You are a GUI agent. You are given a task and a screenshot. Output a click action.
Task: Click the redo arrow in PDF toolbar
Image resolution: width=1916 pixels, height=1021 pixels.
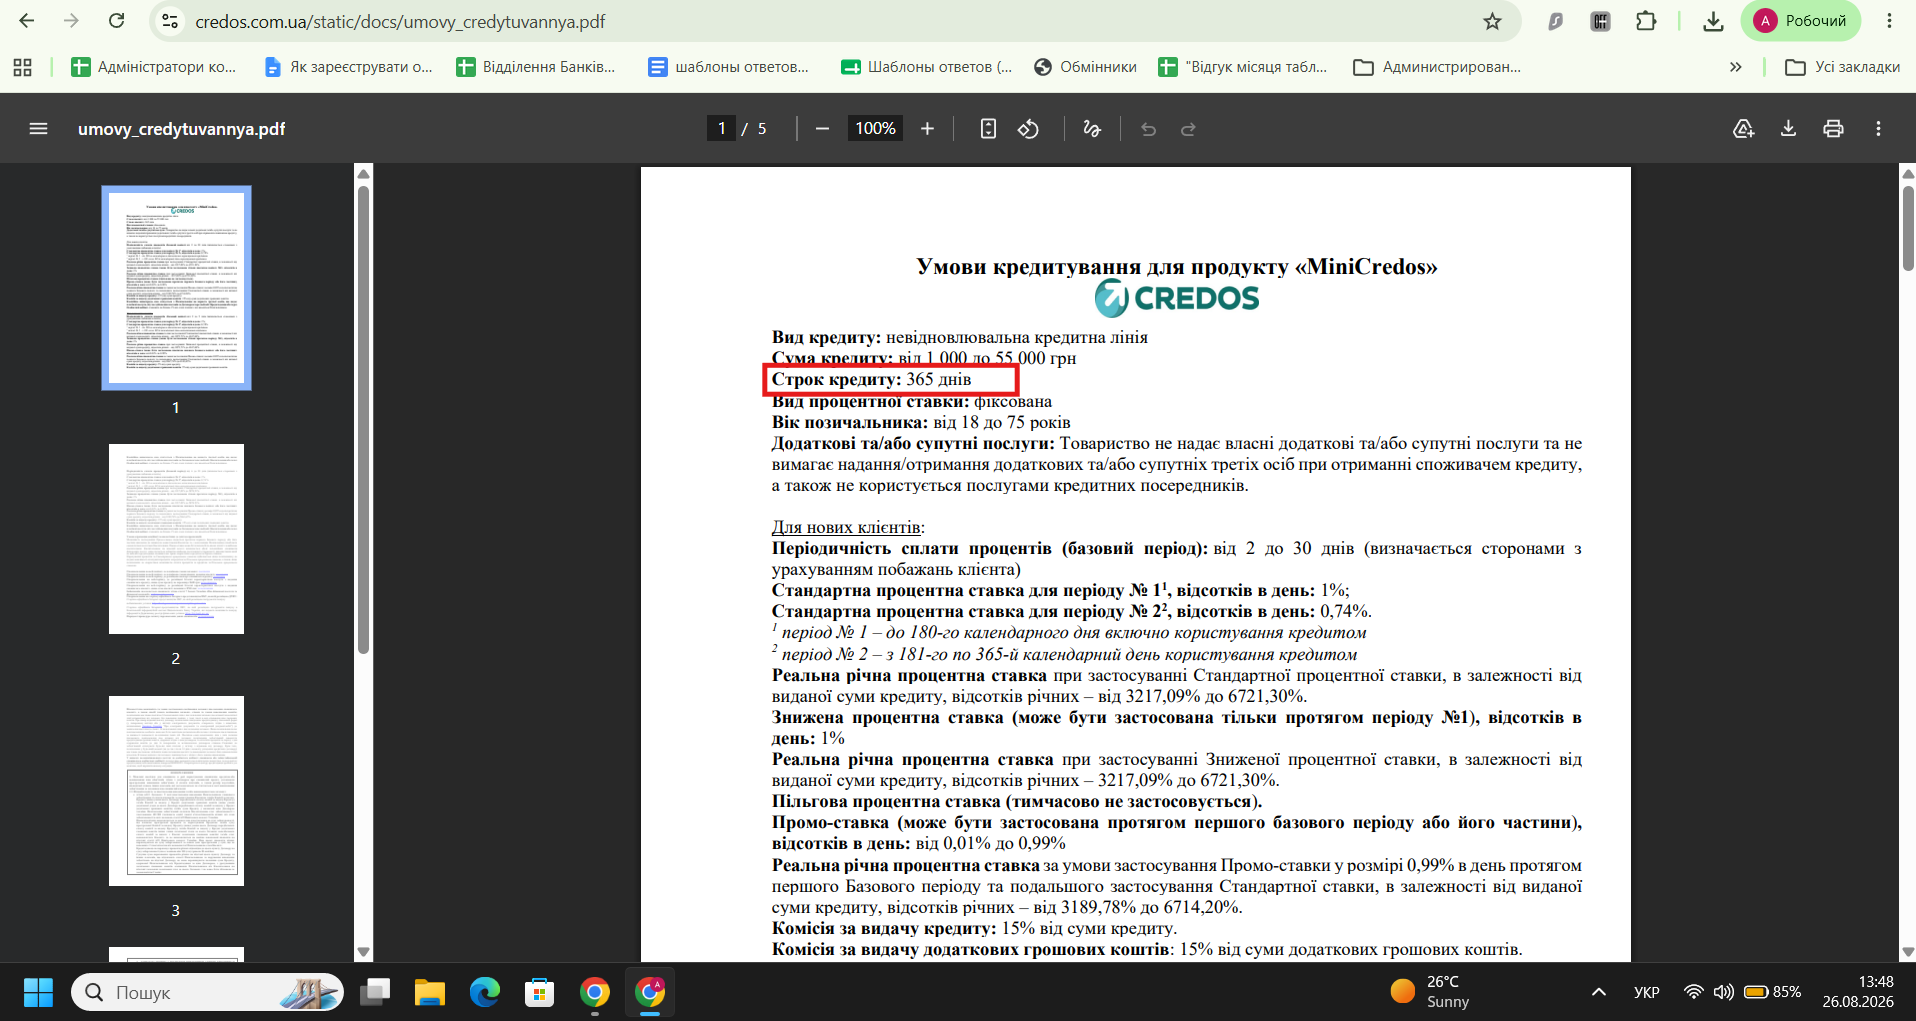click(x=1188, y=129)
